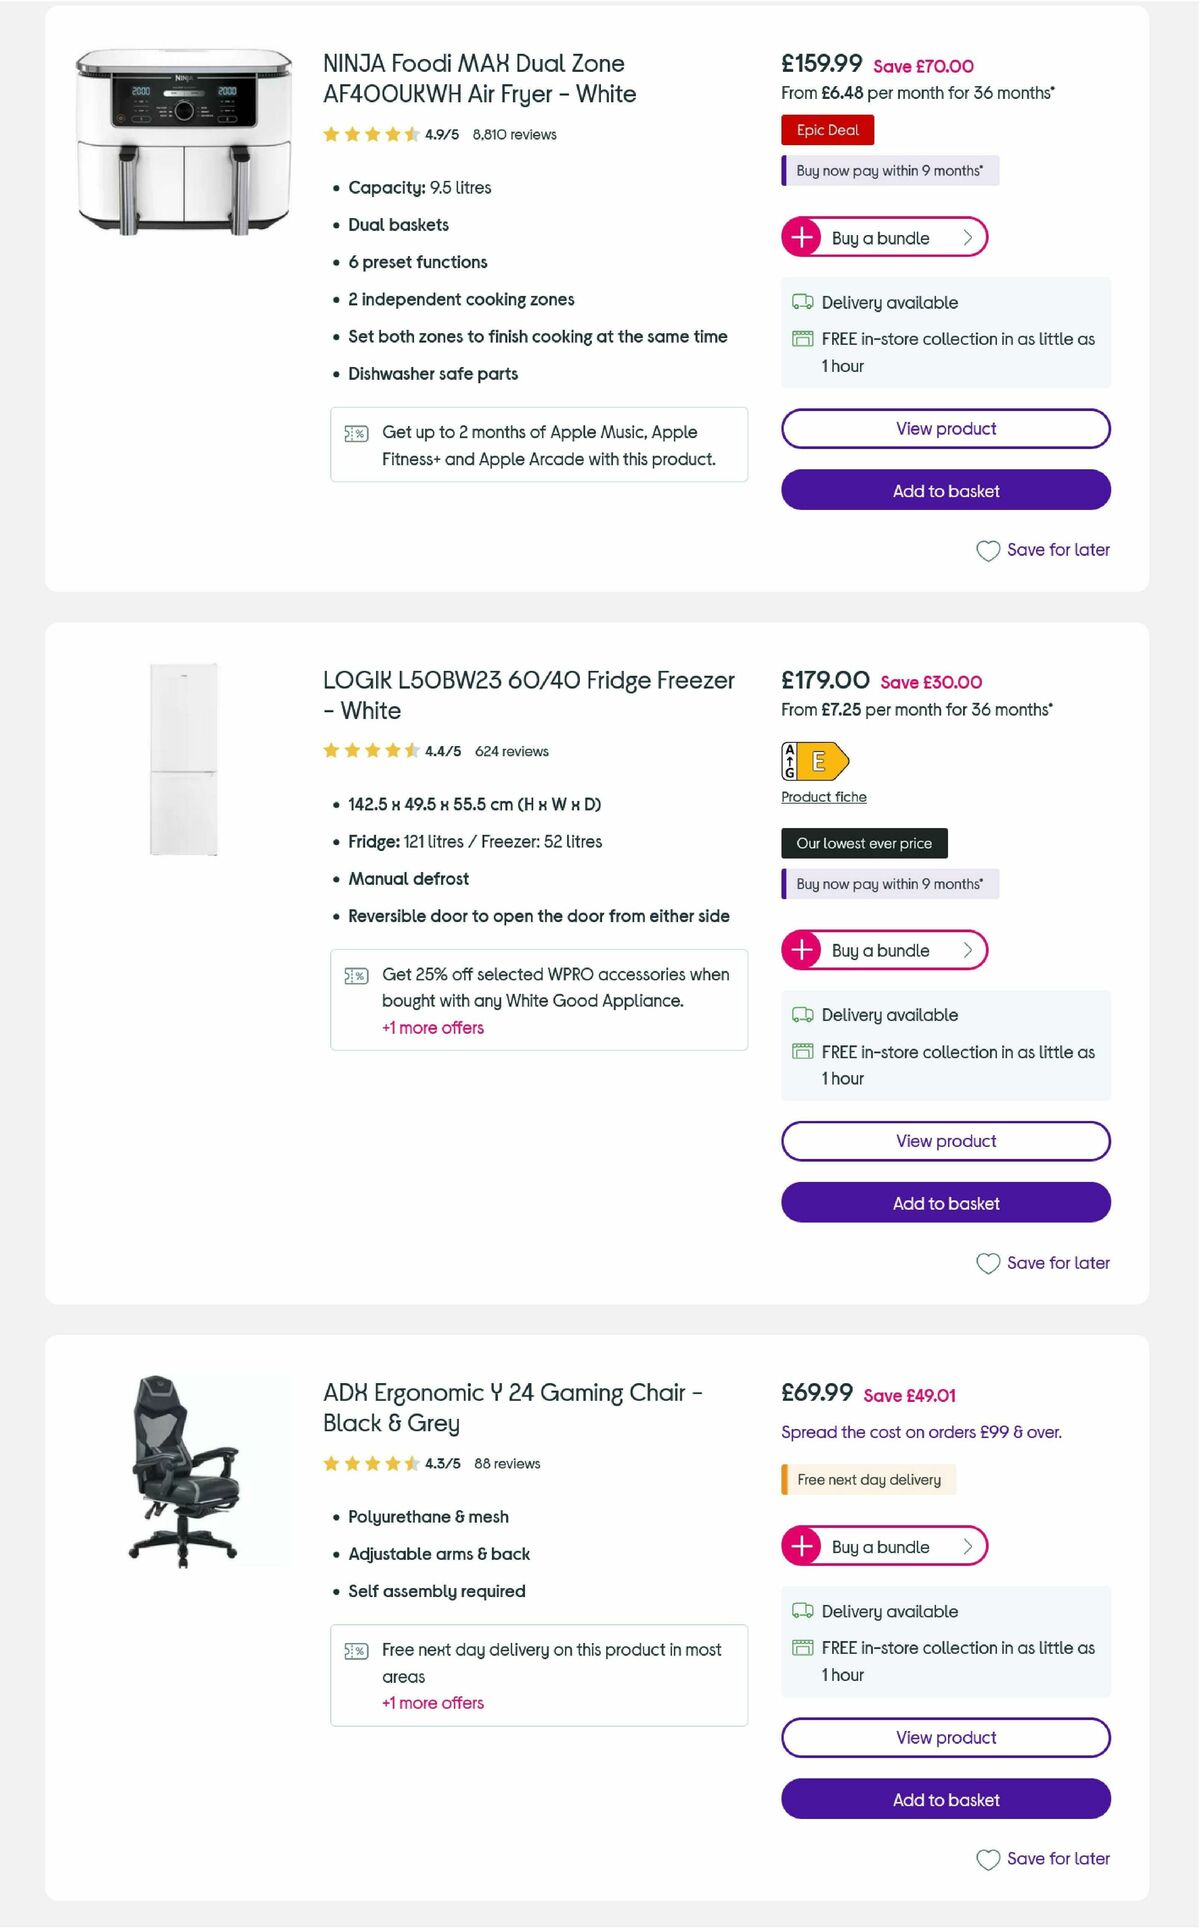The image size is (1200, 1928).
Task: Click the offer tag icon for WPRO accessories deal
Action: pyautogui.click(x=356, y=975)
